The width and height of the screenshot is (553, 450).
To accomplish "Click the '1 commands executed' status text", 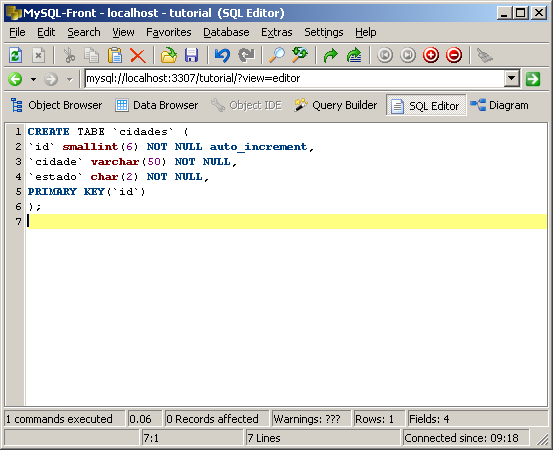I will coord(59,419).
